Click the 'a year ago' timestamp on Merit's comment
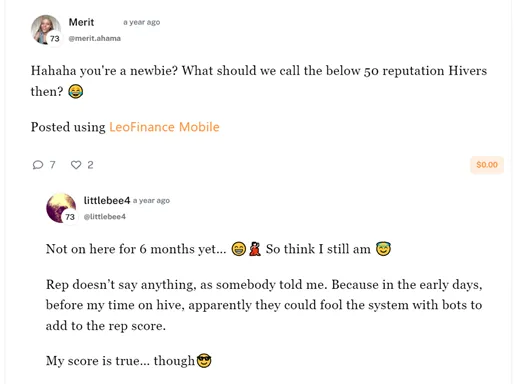 pyautogui.click(x=142, y=22)
